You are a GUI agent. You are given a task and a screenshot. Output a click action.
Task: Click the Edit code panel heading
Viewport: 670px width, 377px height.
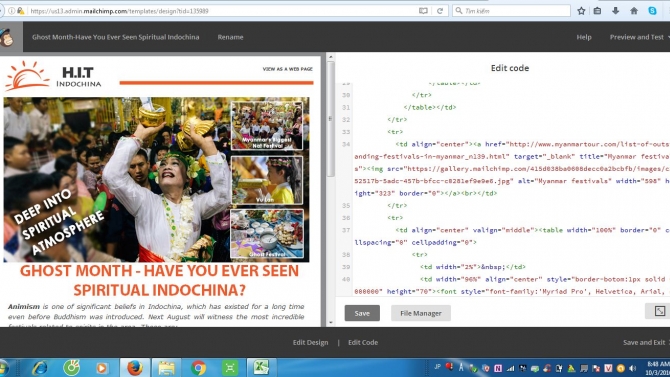click(x=510, y=68)
